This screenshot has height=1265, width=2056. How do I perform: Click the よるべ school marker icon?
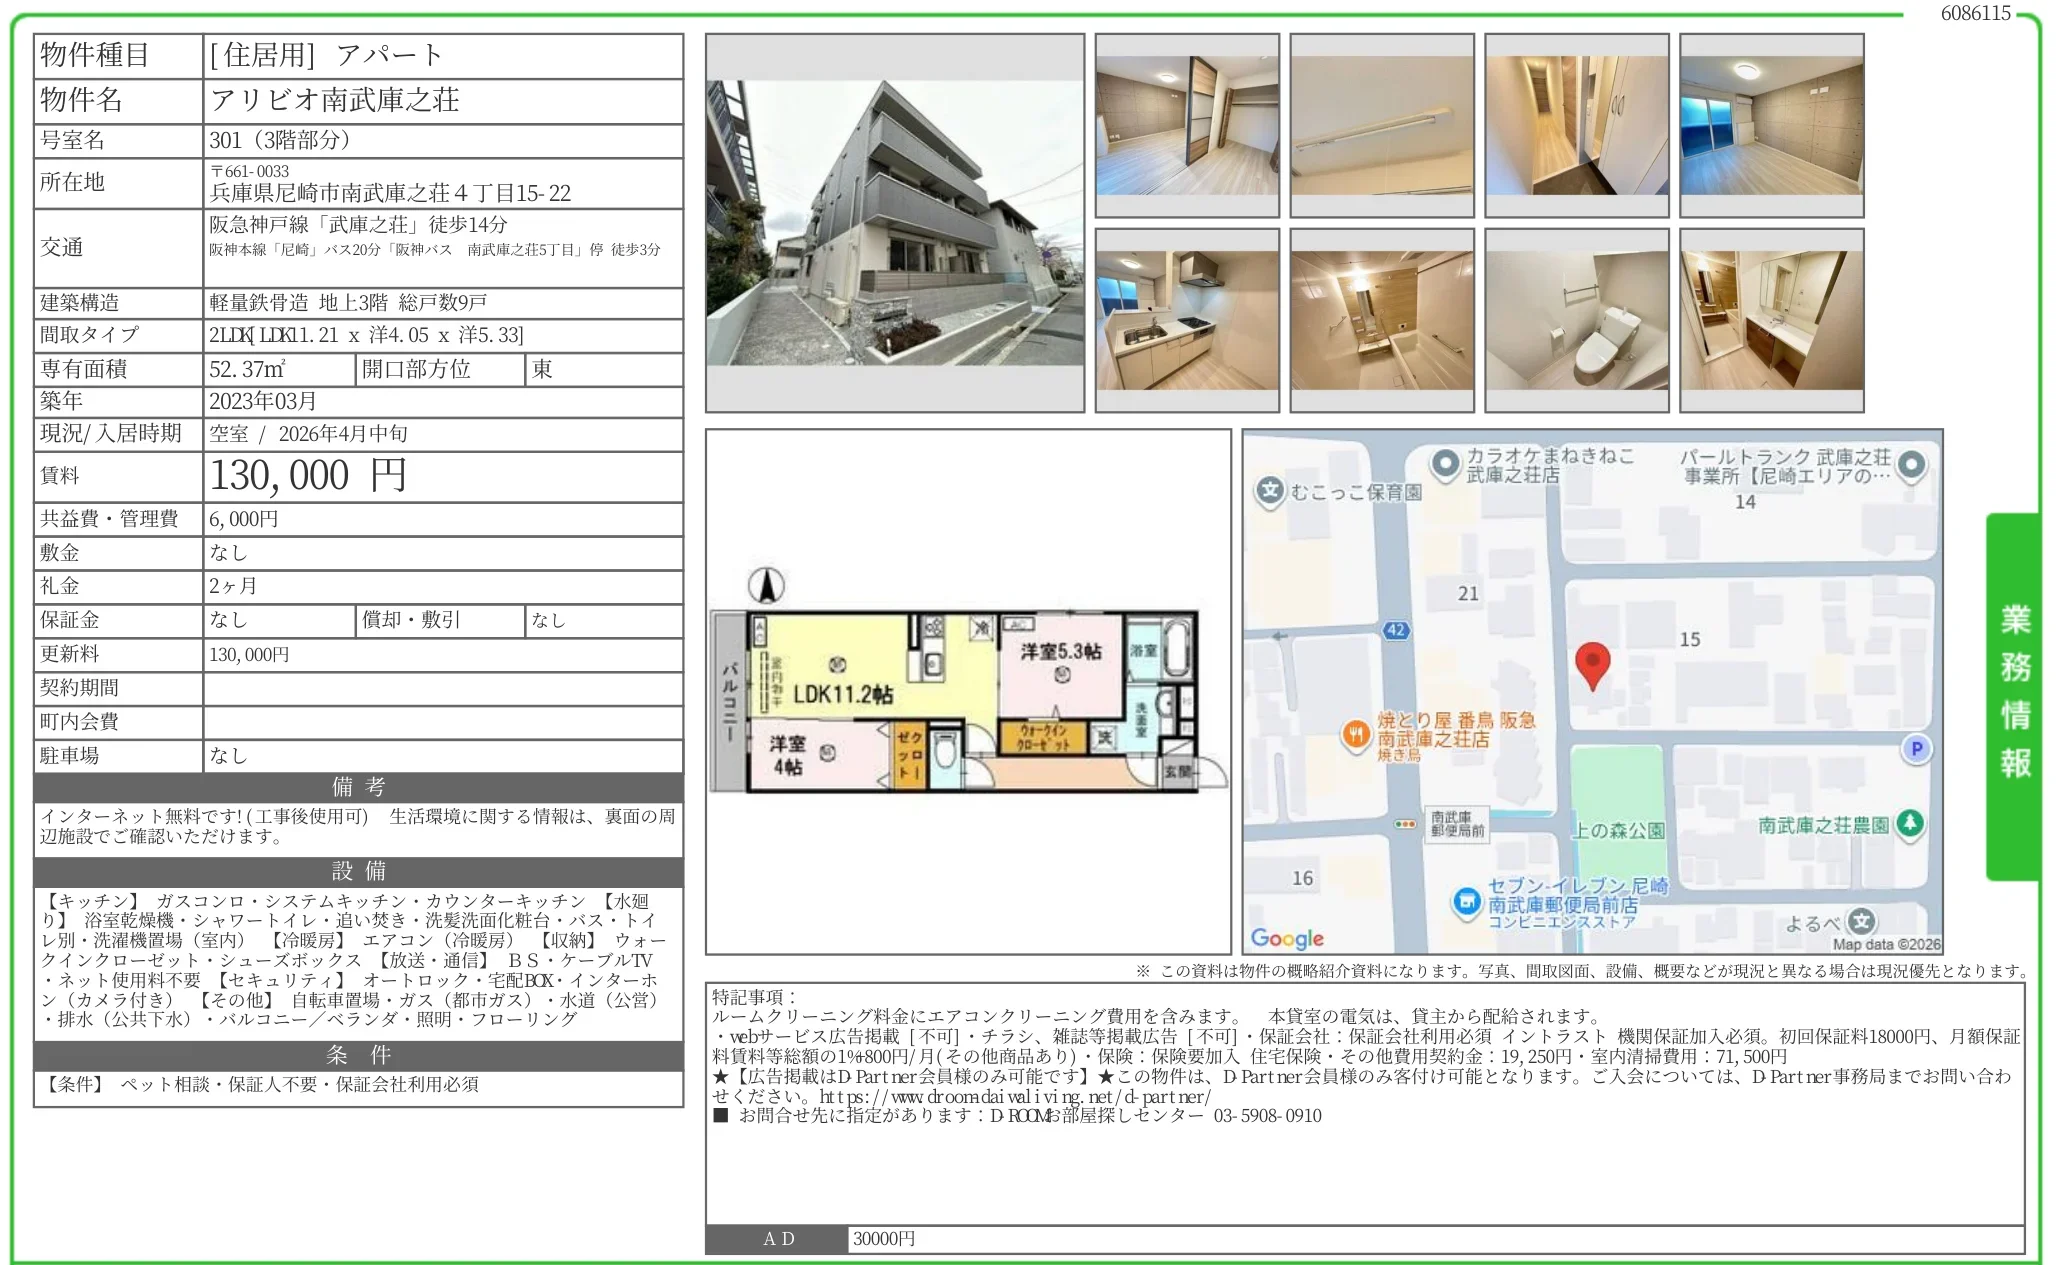[1861, 921]
